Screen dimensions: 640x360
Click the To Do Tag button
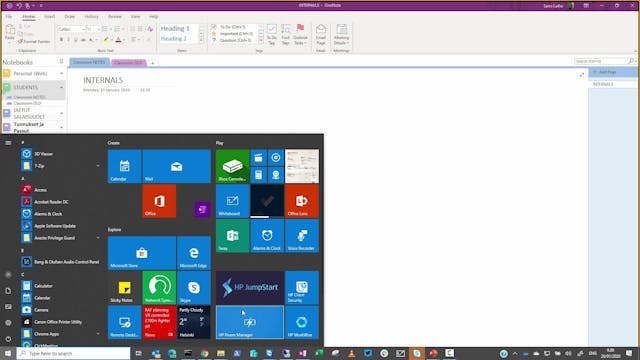(271, 34)
